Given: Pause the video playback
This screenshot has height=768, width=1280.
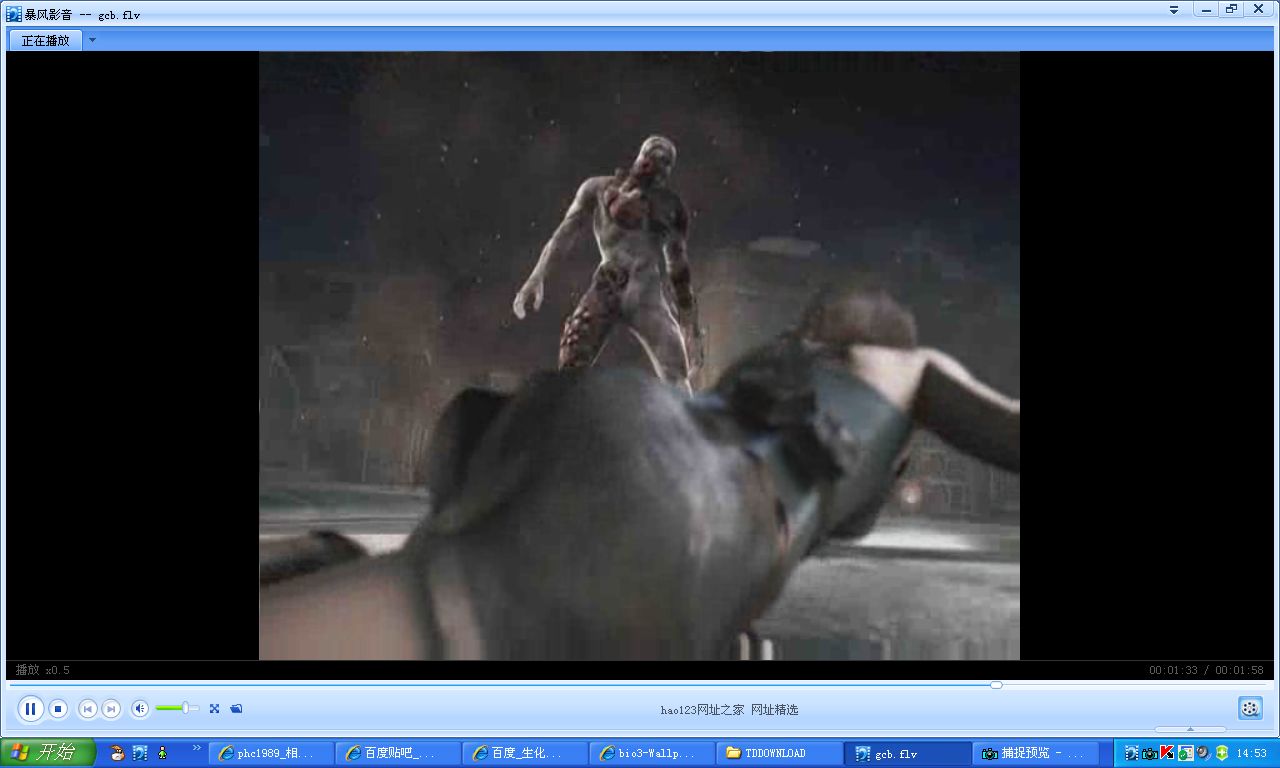Looking at the screenshot, I should 30,709.
